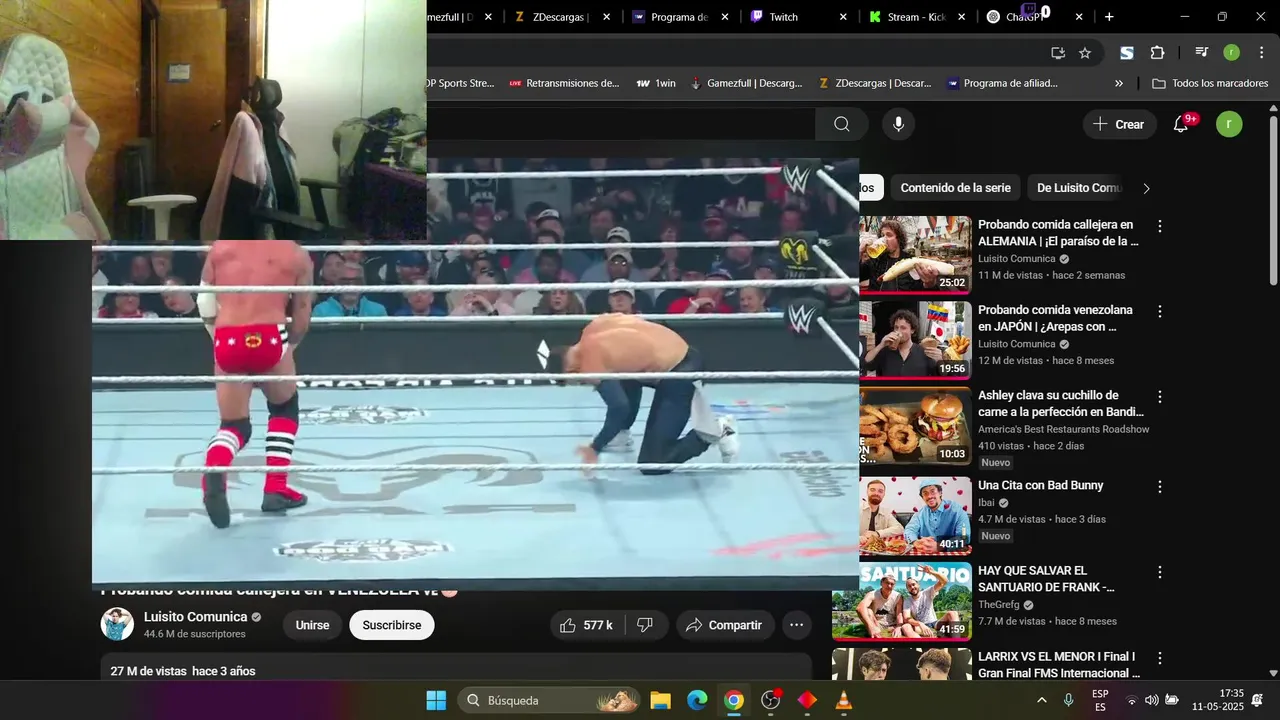Click the Crear button

pos(1119,124)
